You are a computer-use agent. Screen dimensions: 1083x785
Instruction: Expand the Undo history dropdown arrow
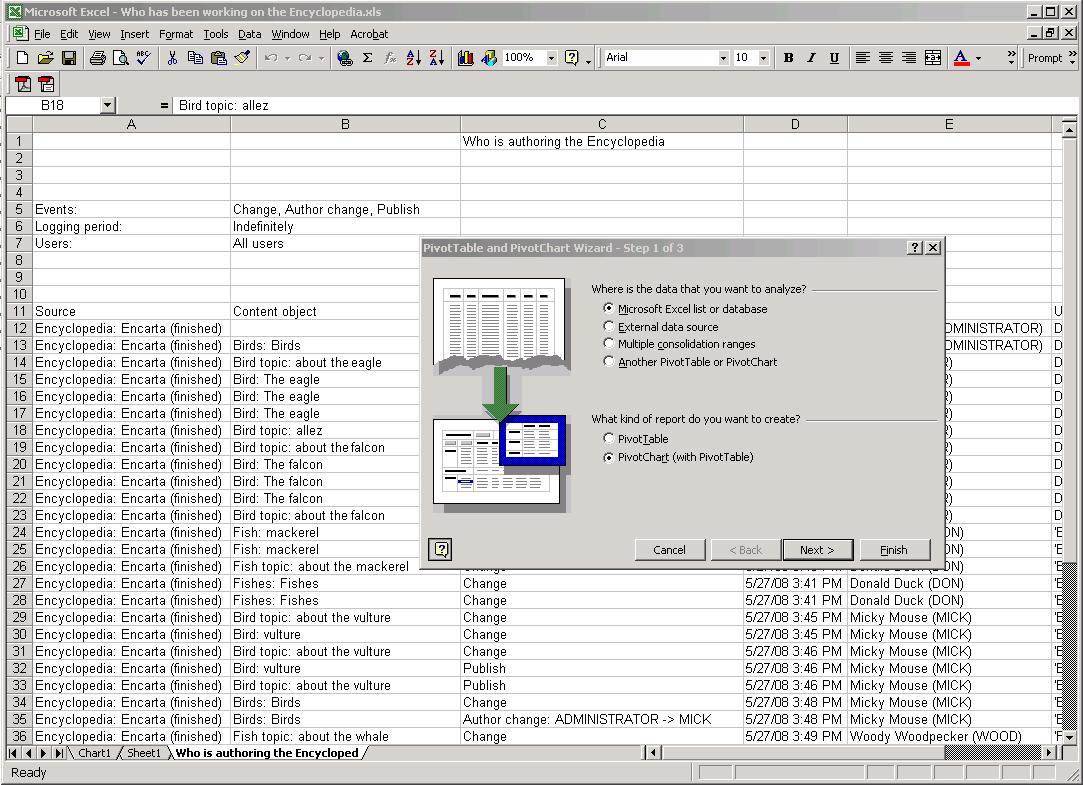point(287,58)
